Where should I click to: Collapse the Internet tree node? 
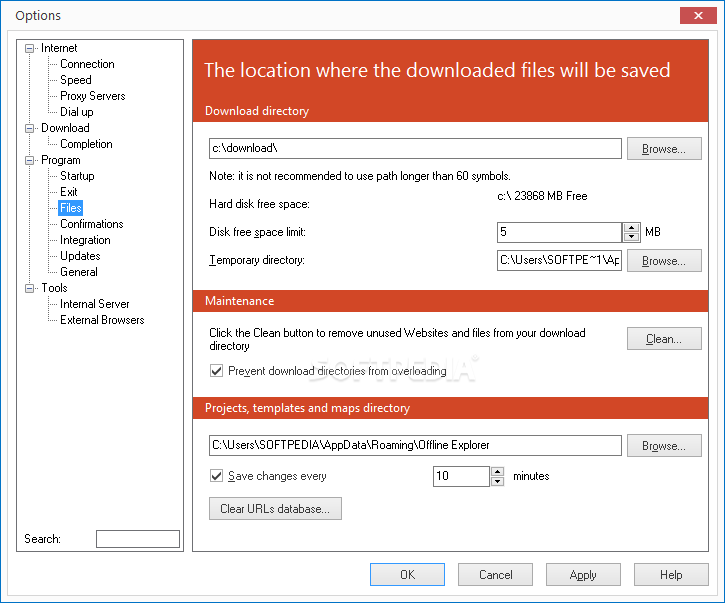(30, 48)
